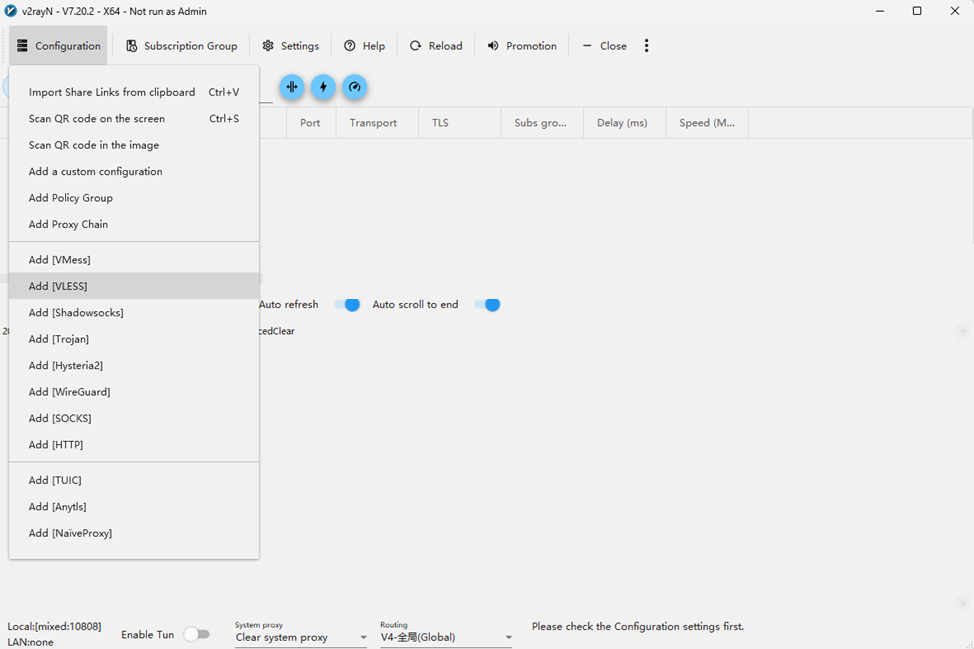This screenshot has height=649, width=974.
Task: Sort by the Port column header
Action: click(x=311, y=122)
